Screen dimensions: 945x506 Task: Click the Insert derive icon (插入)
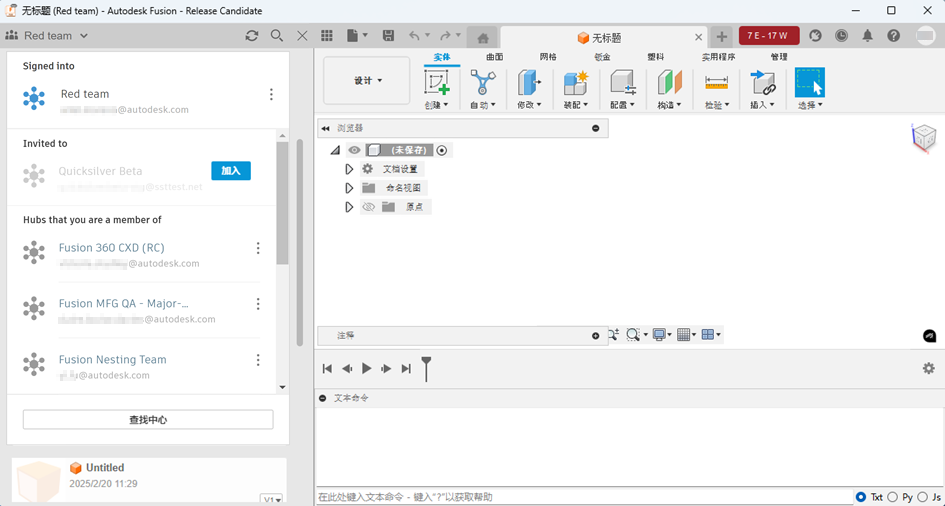[763, 82]
